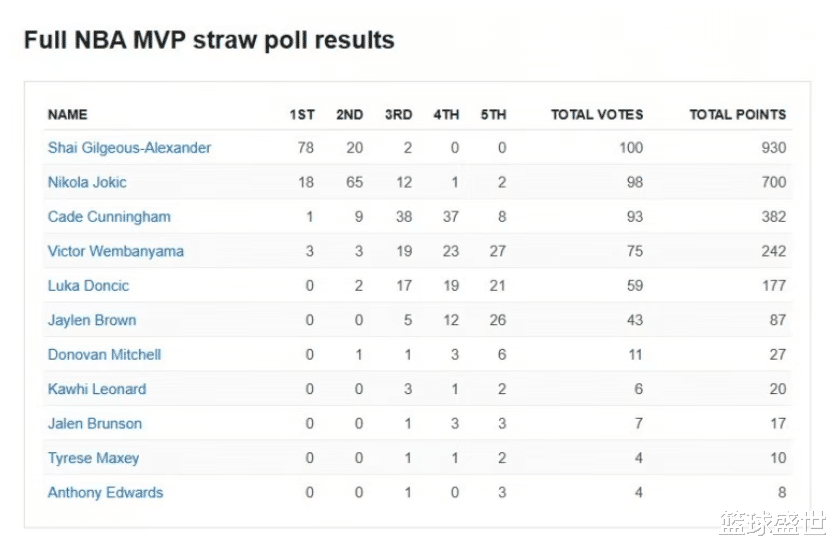
Task: Open Shai Gilgeous-Alexander player link
Action: point(129,148)
